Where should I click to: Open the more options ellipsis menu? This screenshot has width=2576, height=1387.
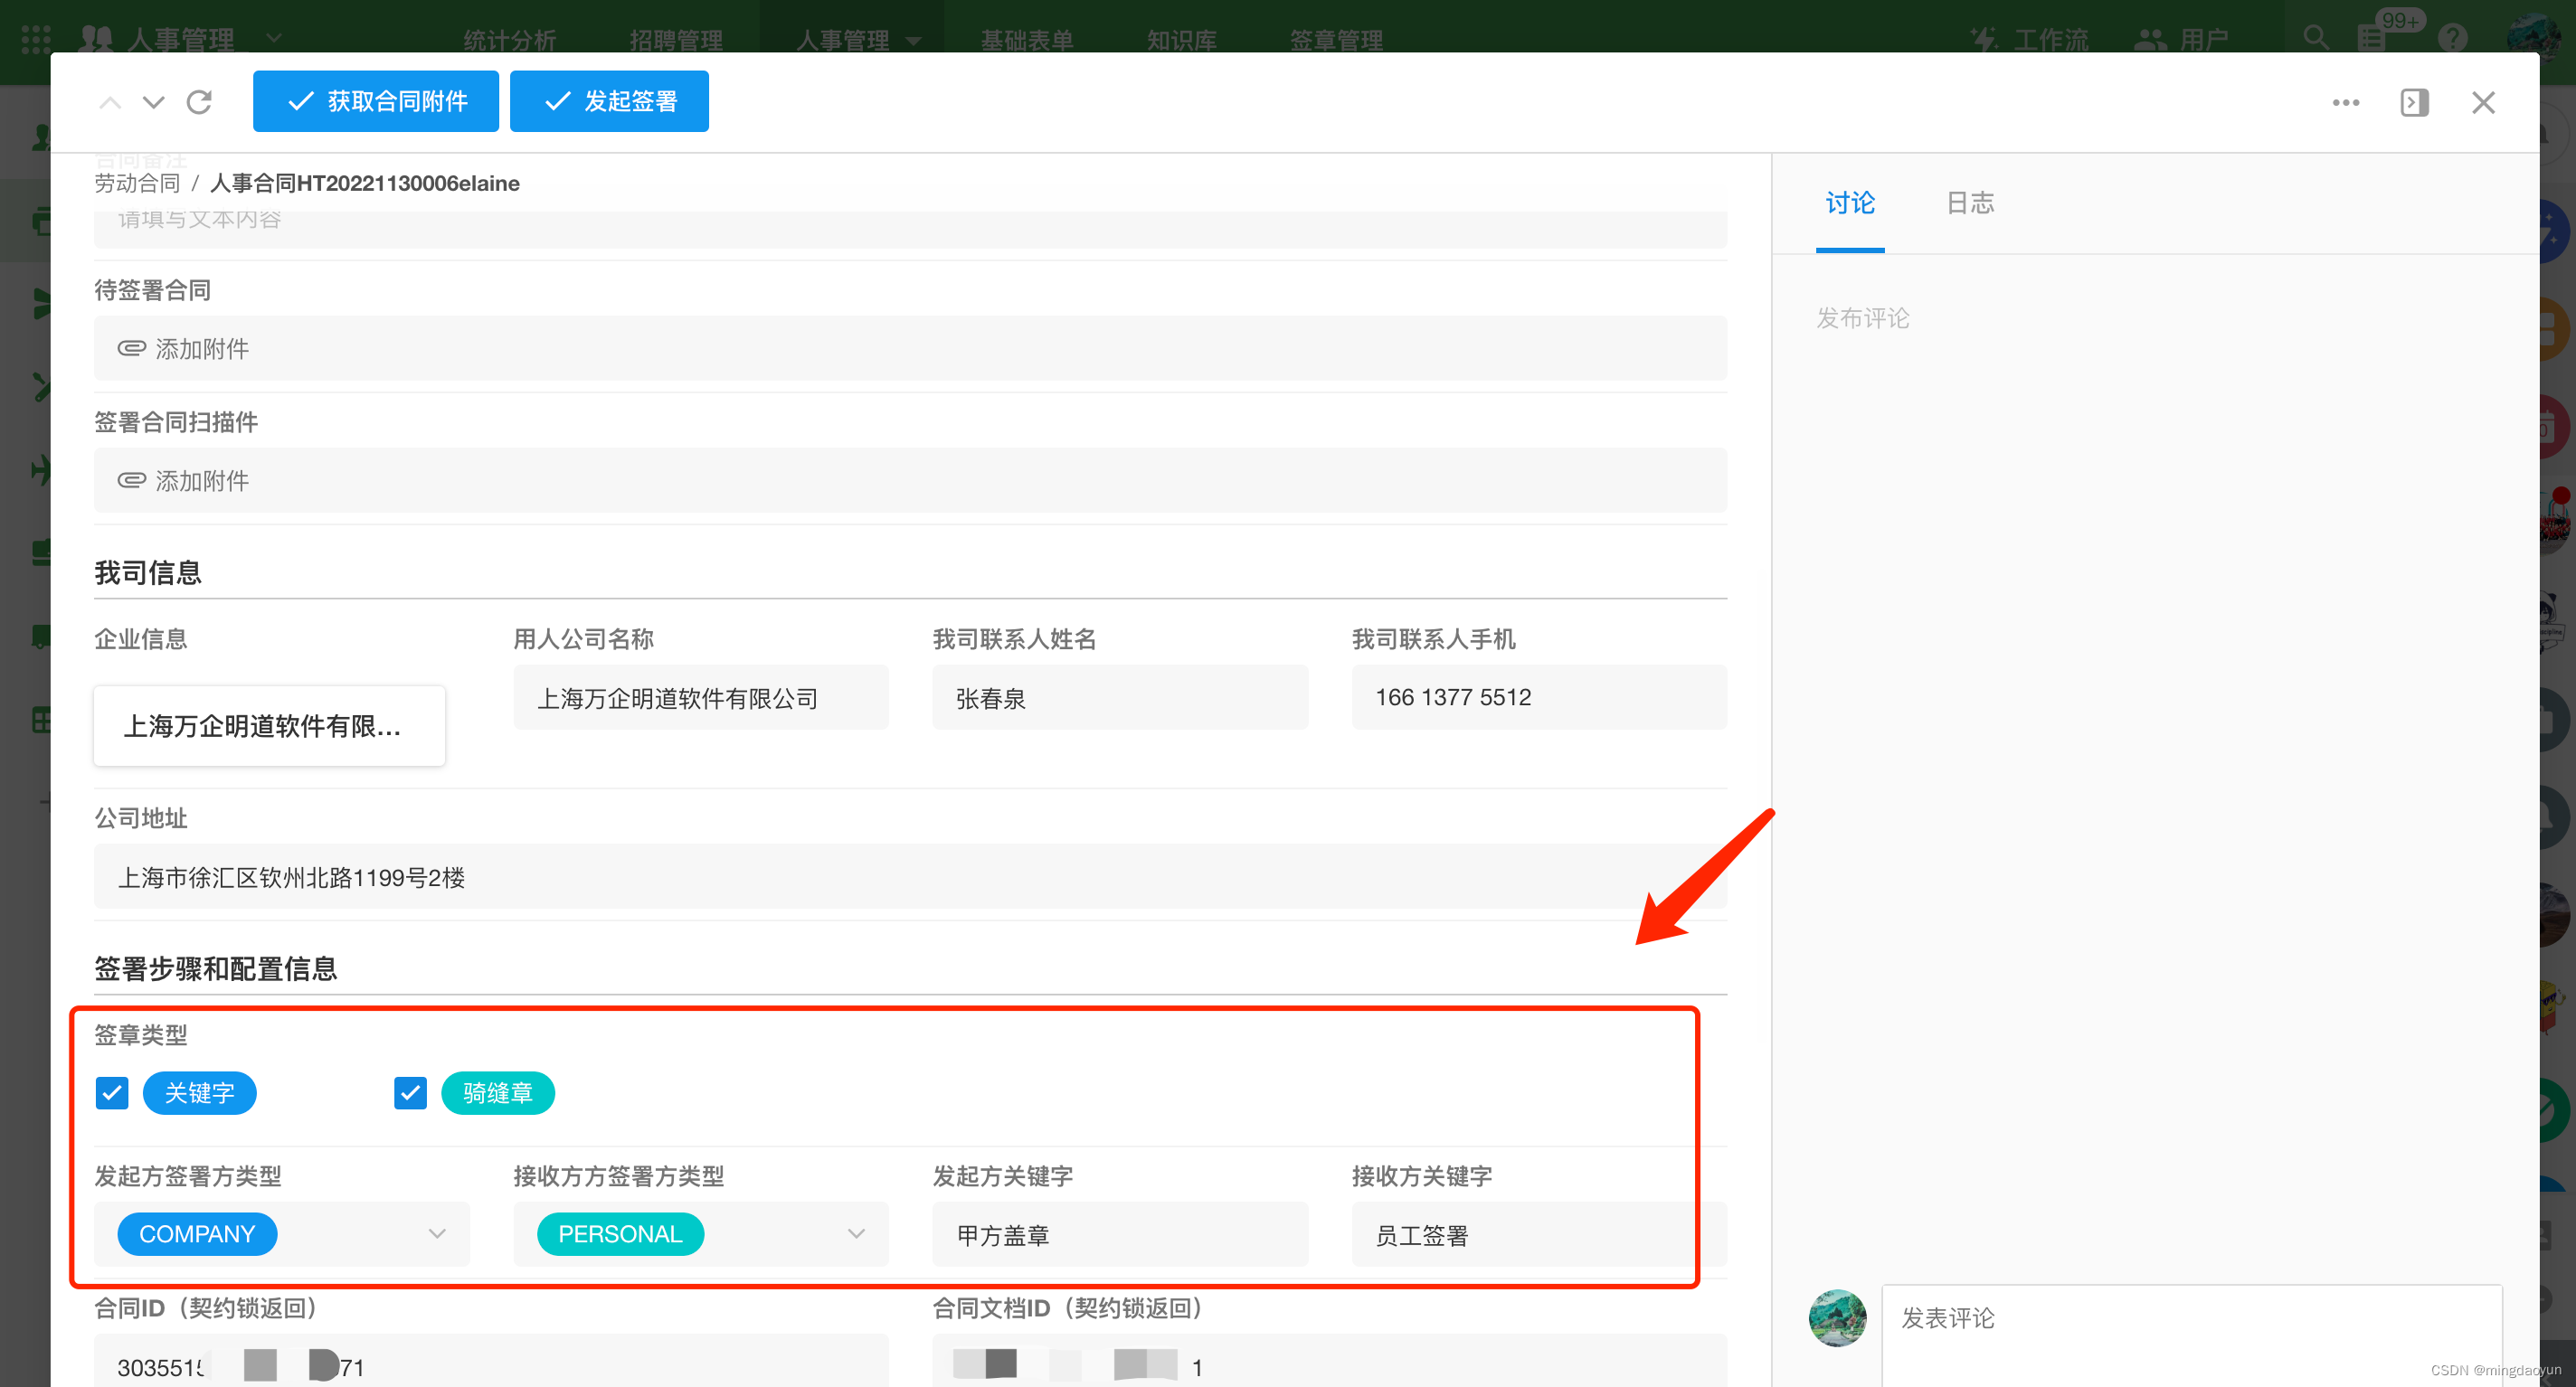coord(2345,103)
